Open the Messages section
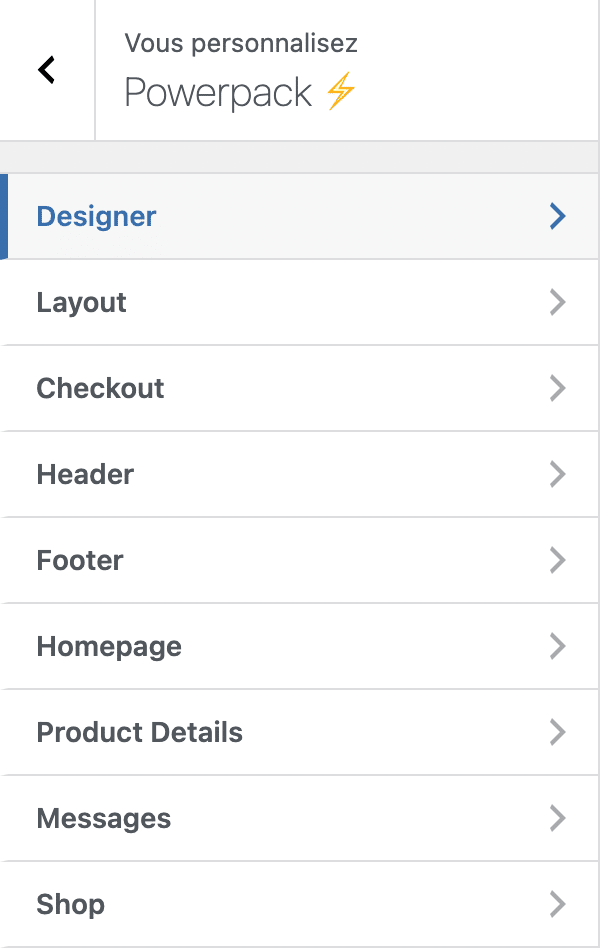Image resolution: width=600 pixels, height=948 pixels. [x=103, y=818]
